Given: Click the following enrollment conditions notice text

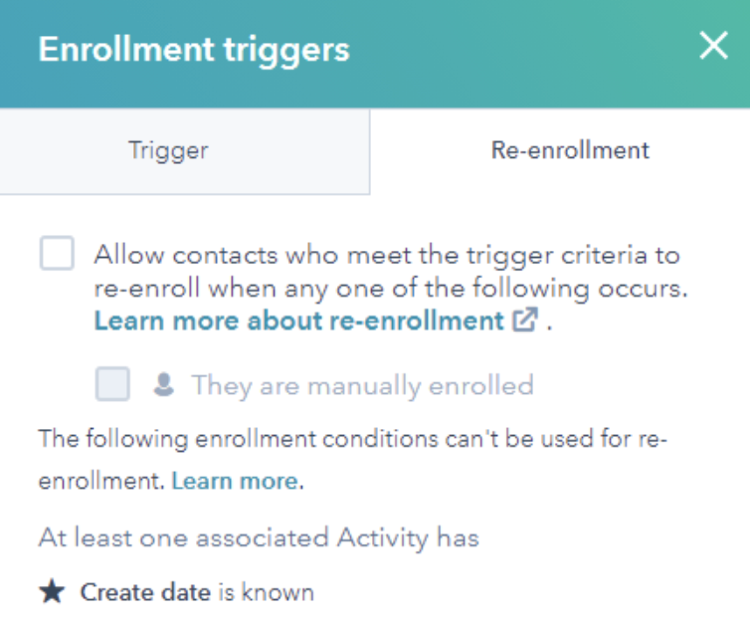Looking at the screenshot, I should click(x=352, y=438).
